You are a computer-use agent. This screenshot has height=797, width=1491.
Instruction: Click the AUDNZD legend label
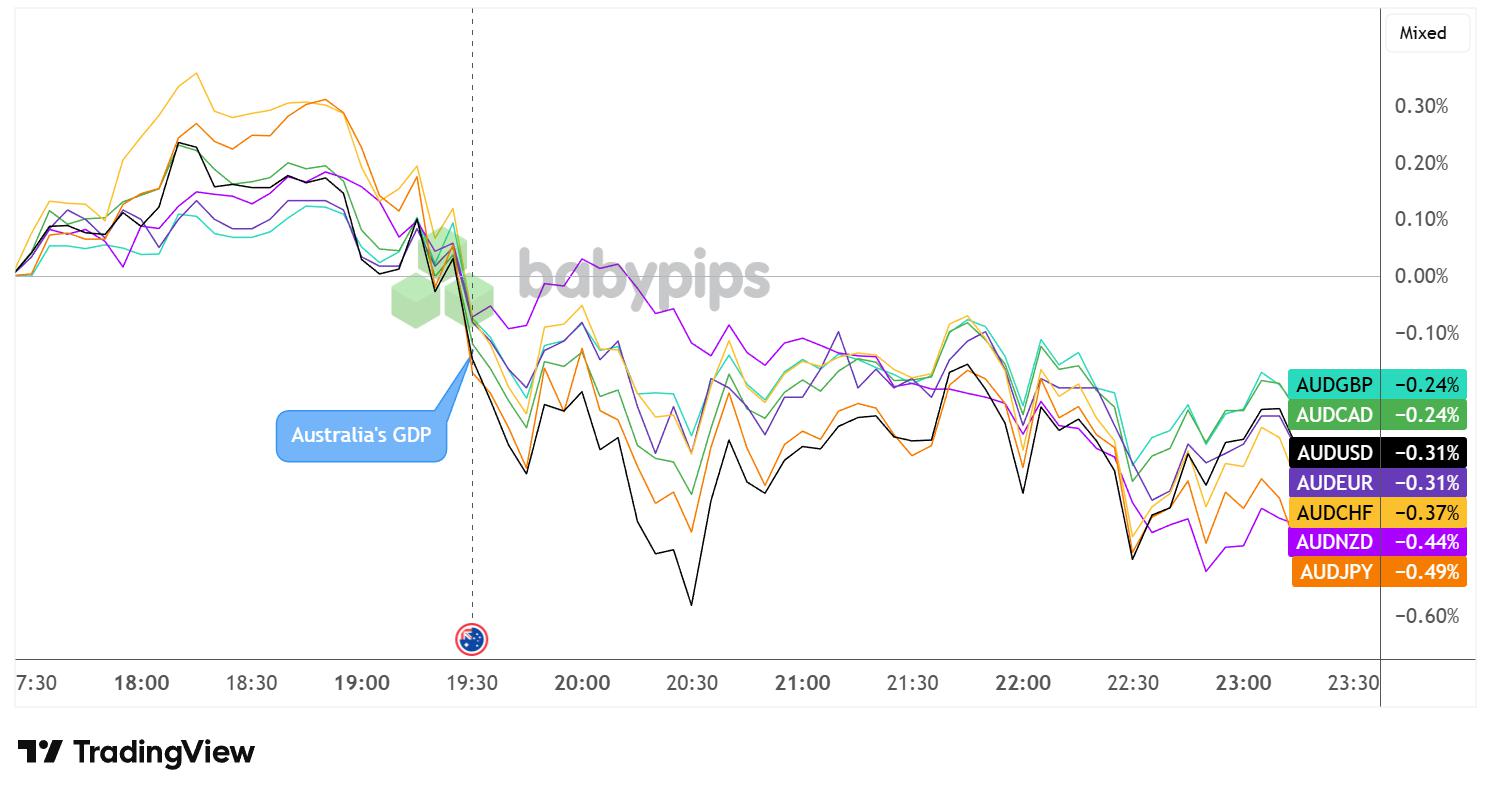tap(1335, 542)
